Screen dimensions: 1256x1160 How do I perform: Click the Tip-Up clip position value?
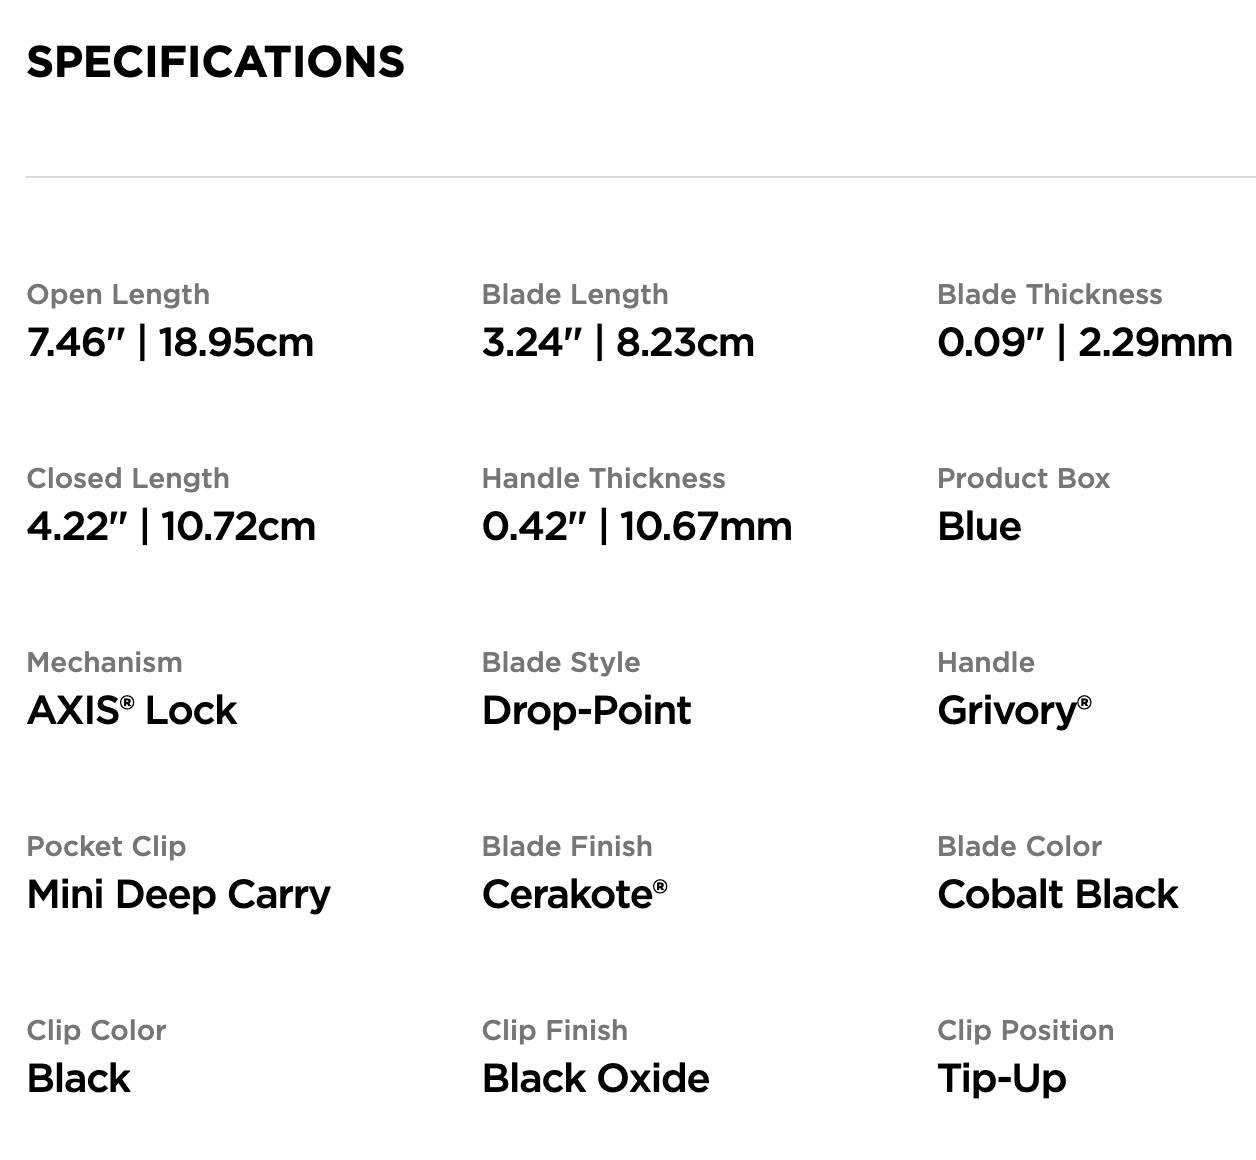click(x=1002, y=1079)
